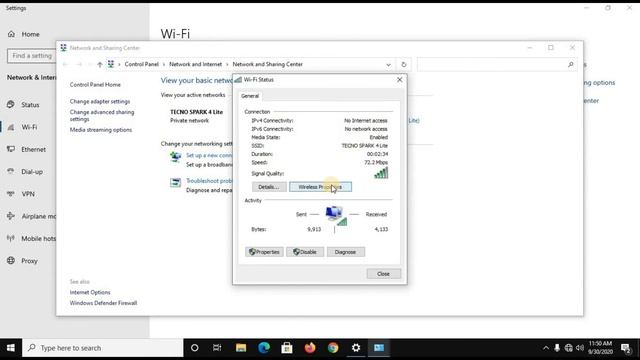Image resolution: width=640 pixels, height=360 pixels.
Task: Open Task View from the taskbar
Action: pyautogui.click(x=217, y=348)
